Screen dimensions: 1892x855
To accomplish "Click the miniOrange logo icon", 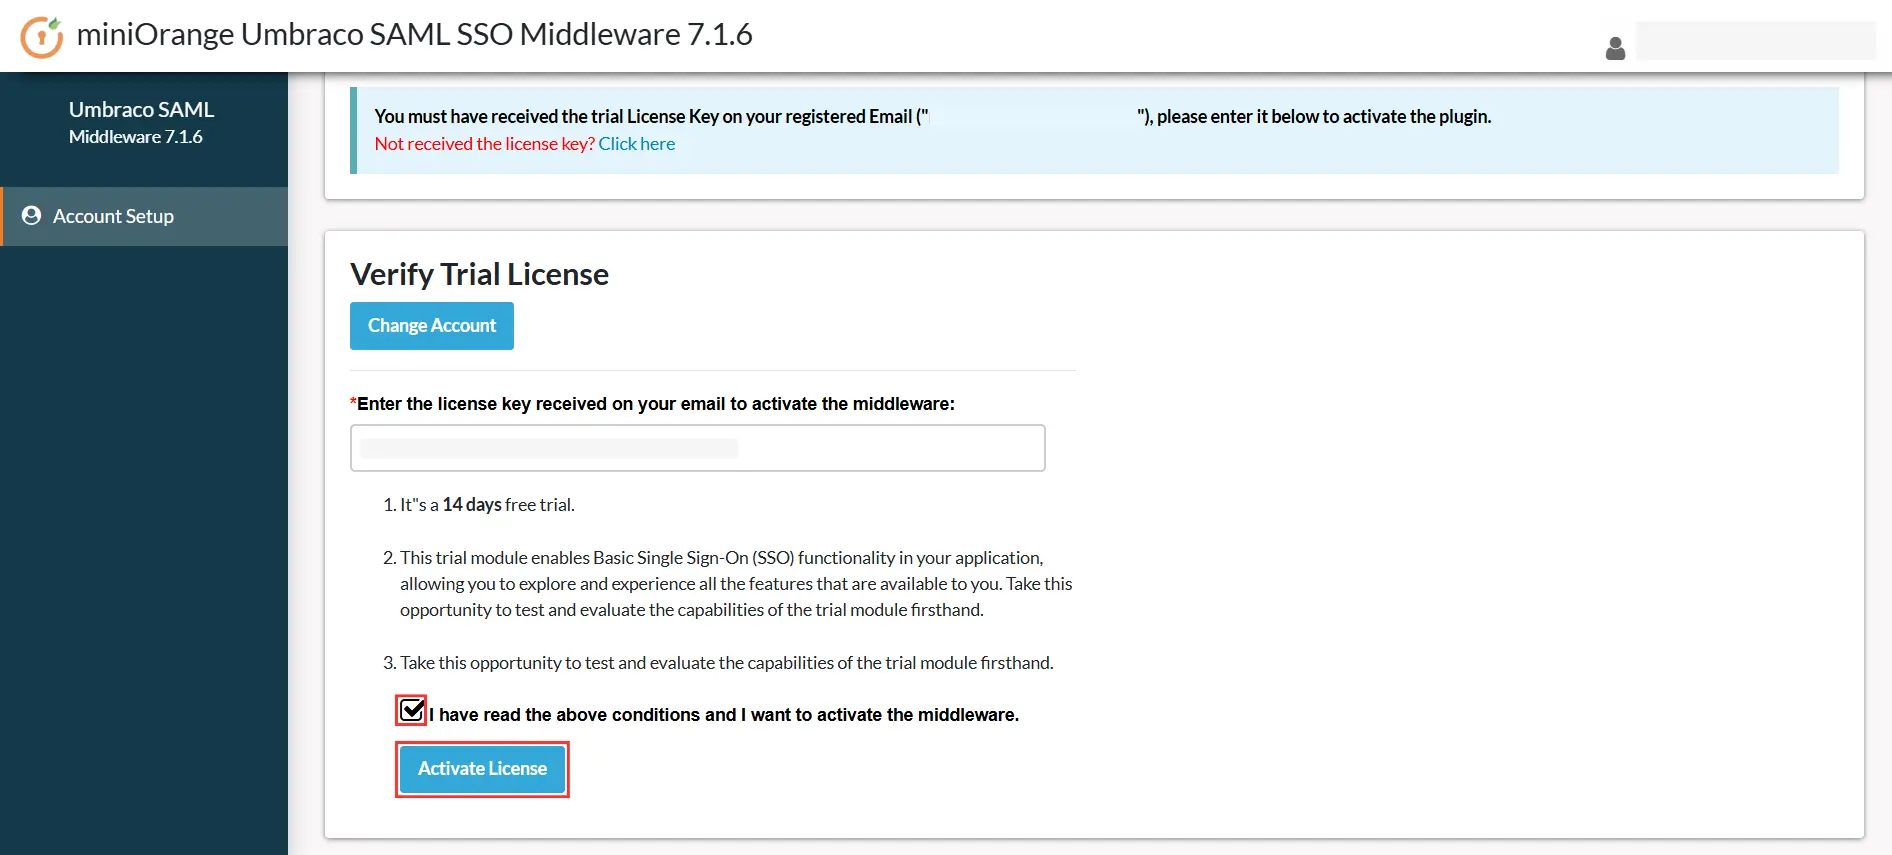I will pyautogui.click(x=42, y=37).
